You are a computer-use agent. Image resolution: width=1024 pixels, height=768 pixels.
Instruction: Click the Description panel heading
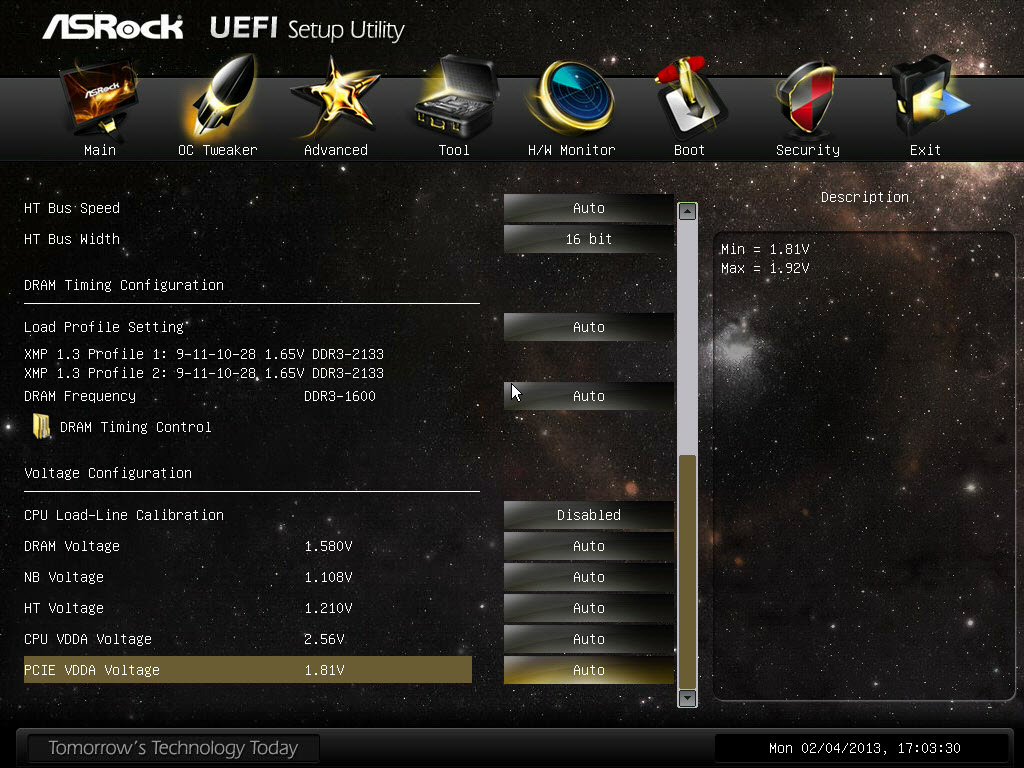pos(865,197)
